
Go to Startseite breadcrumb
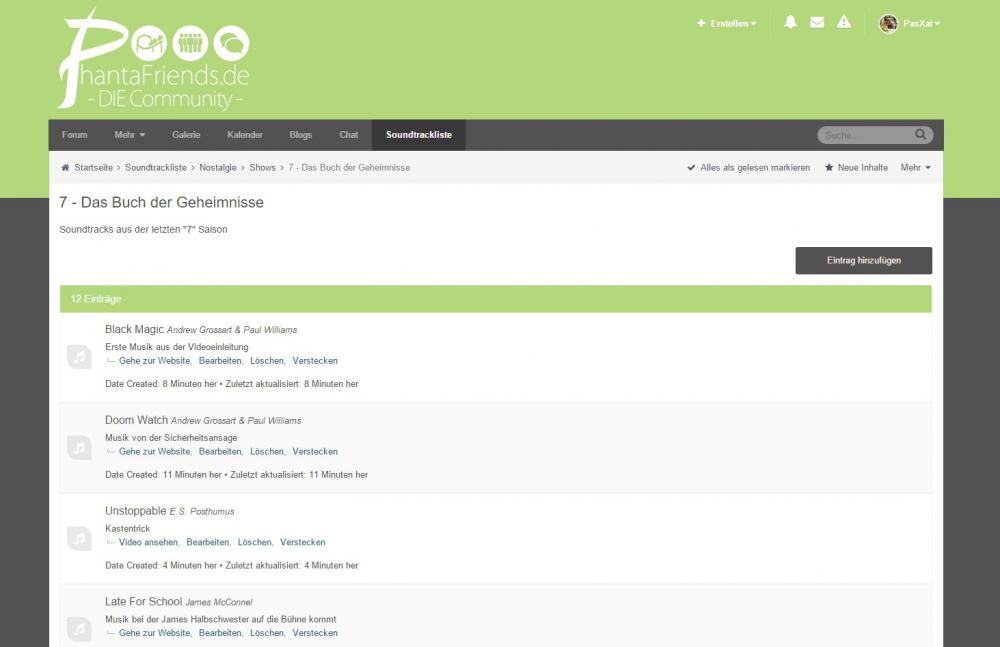[x=93, y=168]
